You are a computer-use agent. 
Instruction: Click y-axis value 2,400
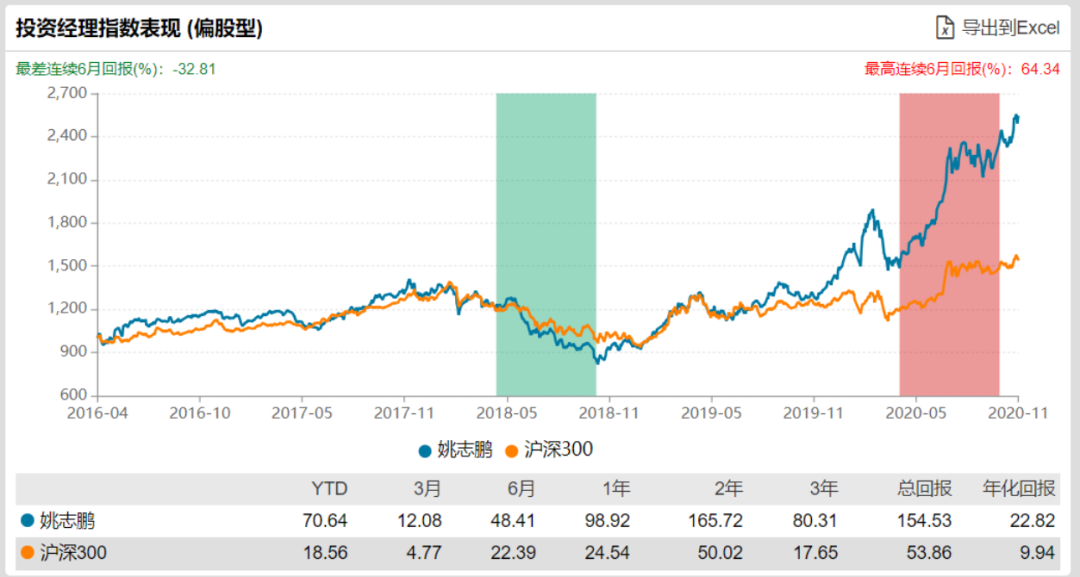[x=67, y=136]
